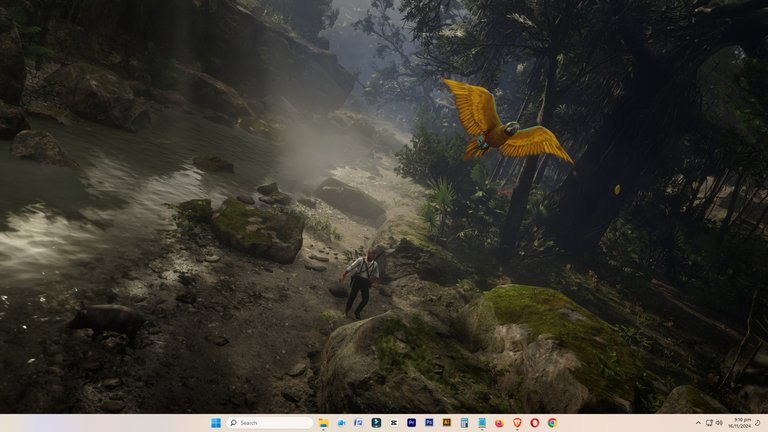Open Adobe Photoshop
This screenshot has height=432, width=768.
pos(429,423)
